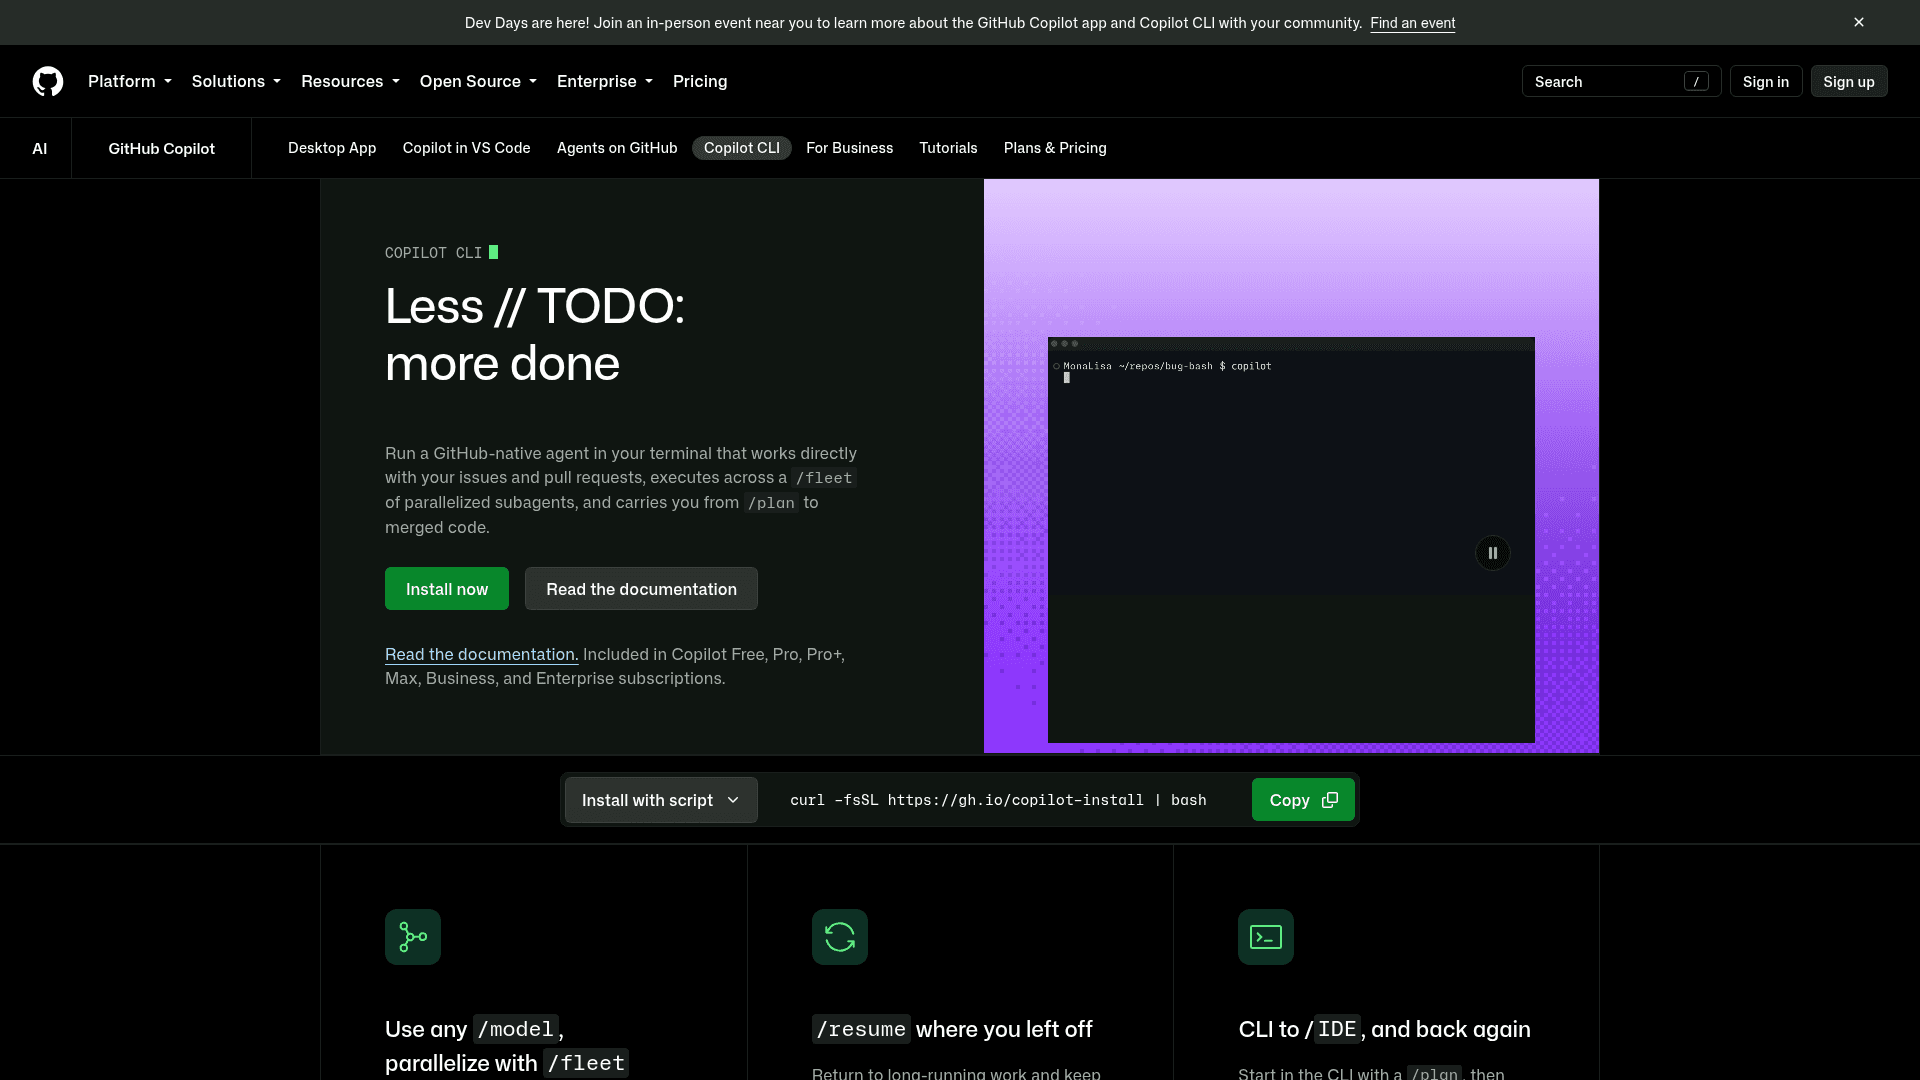Open the GitHub Copilot section link
The image size is (1920, 1080).
(x=161, y=148)
